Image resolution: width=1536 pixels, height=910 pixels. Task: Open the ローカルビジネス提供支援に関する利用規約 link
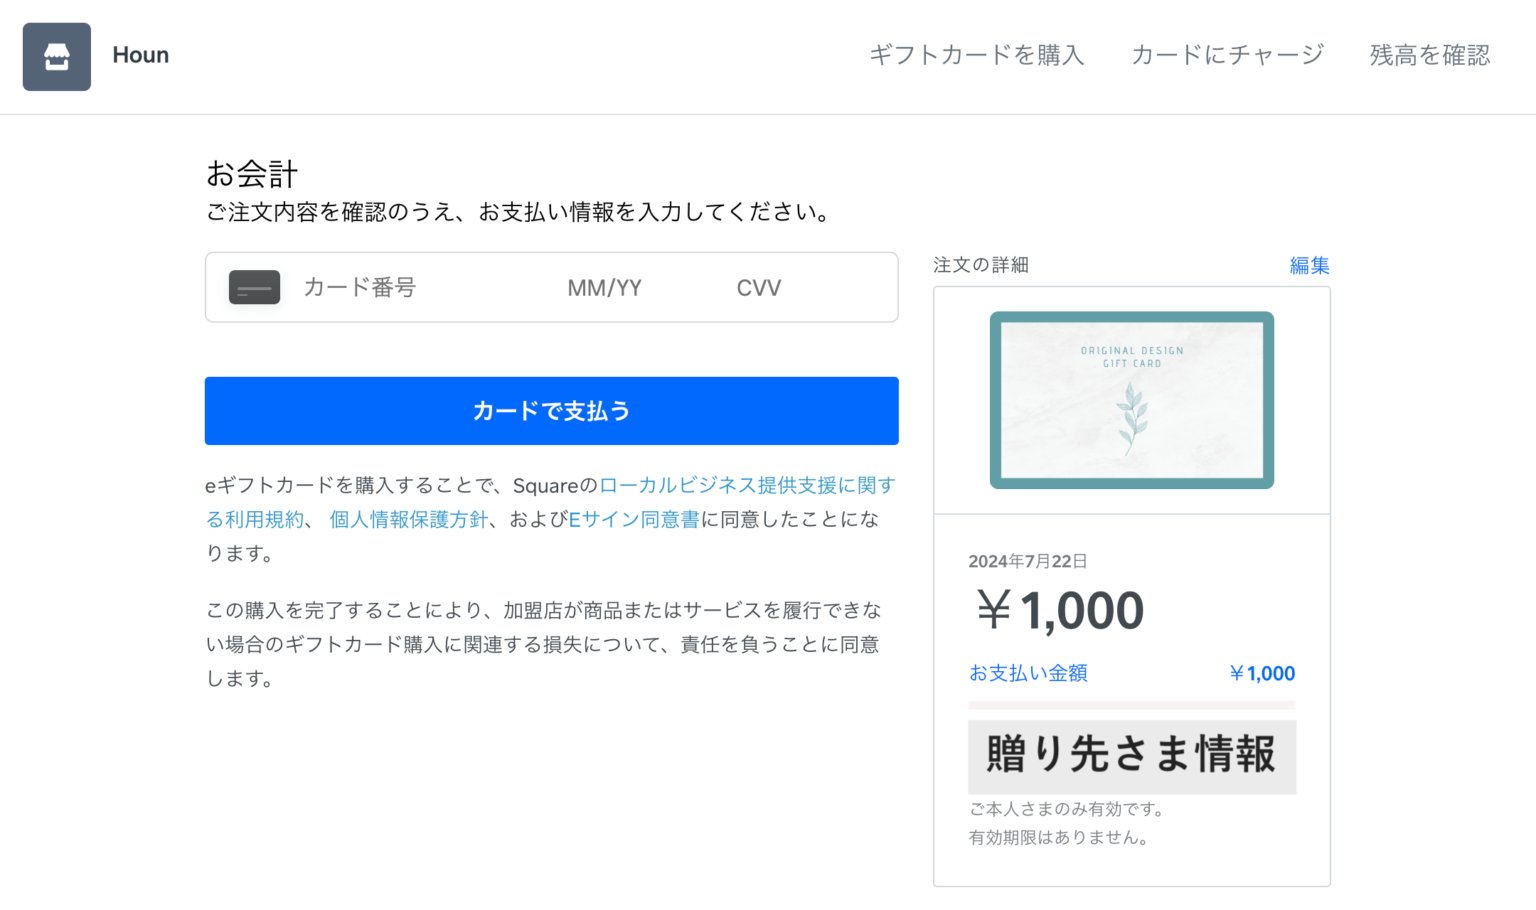[x=746, y=485]
